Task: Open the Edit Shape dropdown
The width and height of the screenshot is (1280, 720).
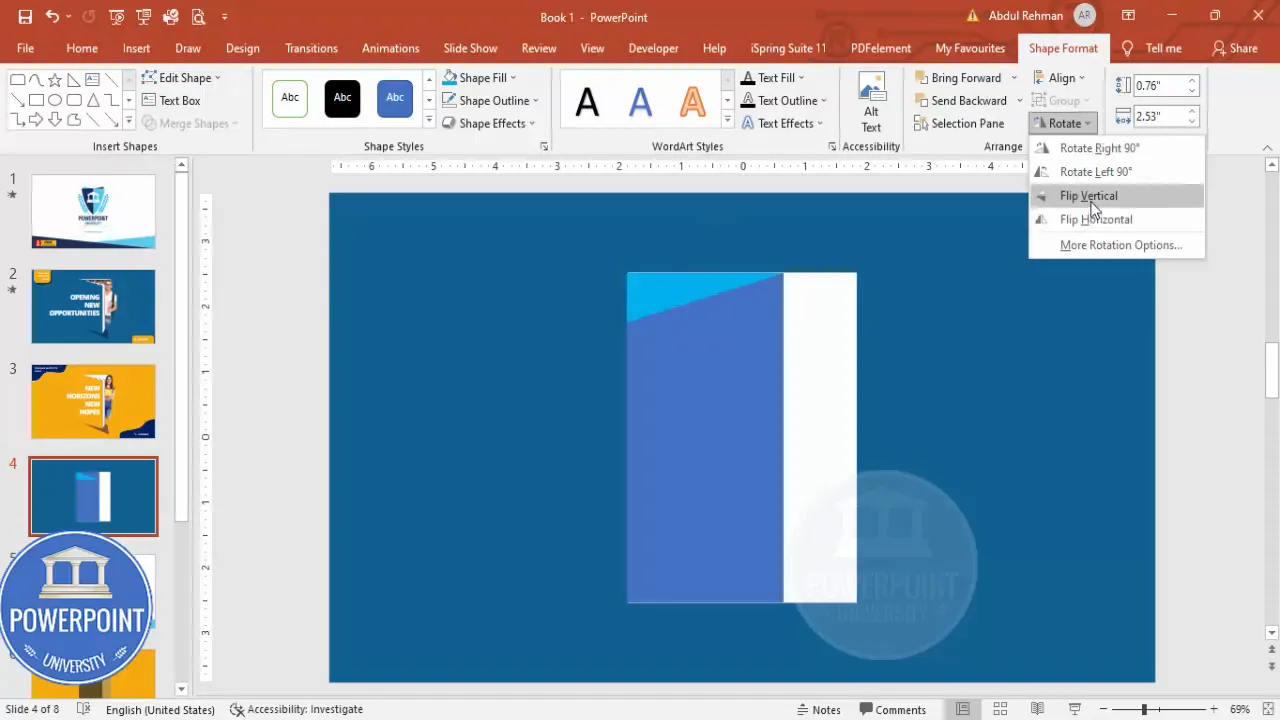Action: 181,77
